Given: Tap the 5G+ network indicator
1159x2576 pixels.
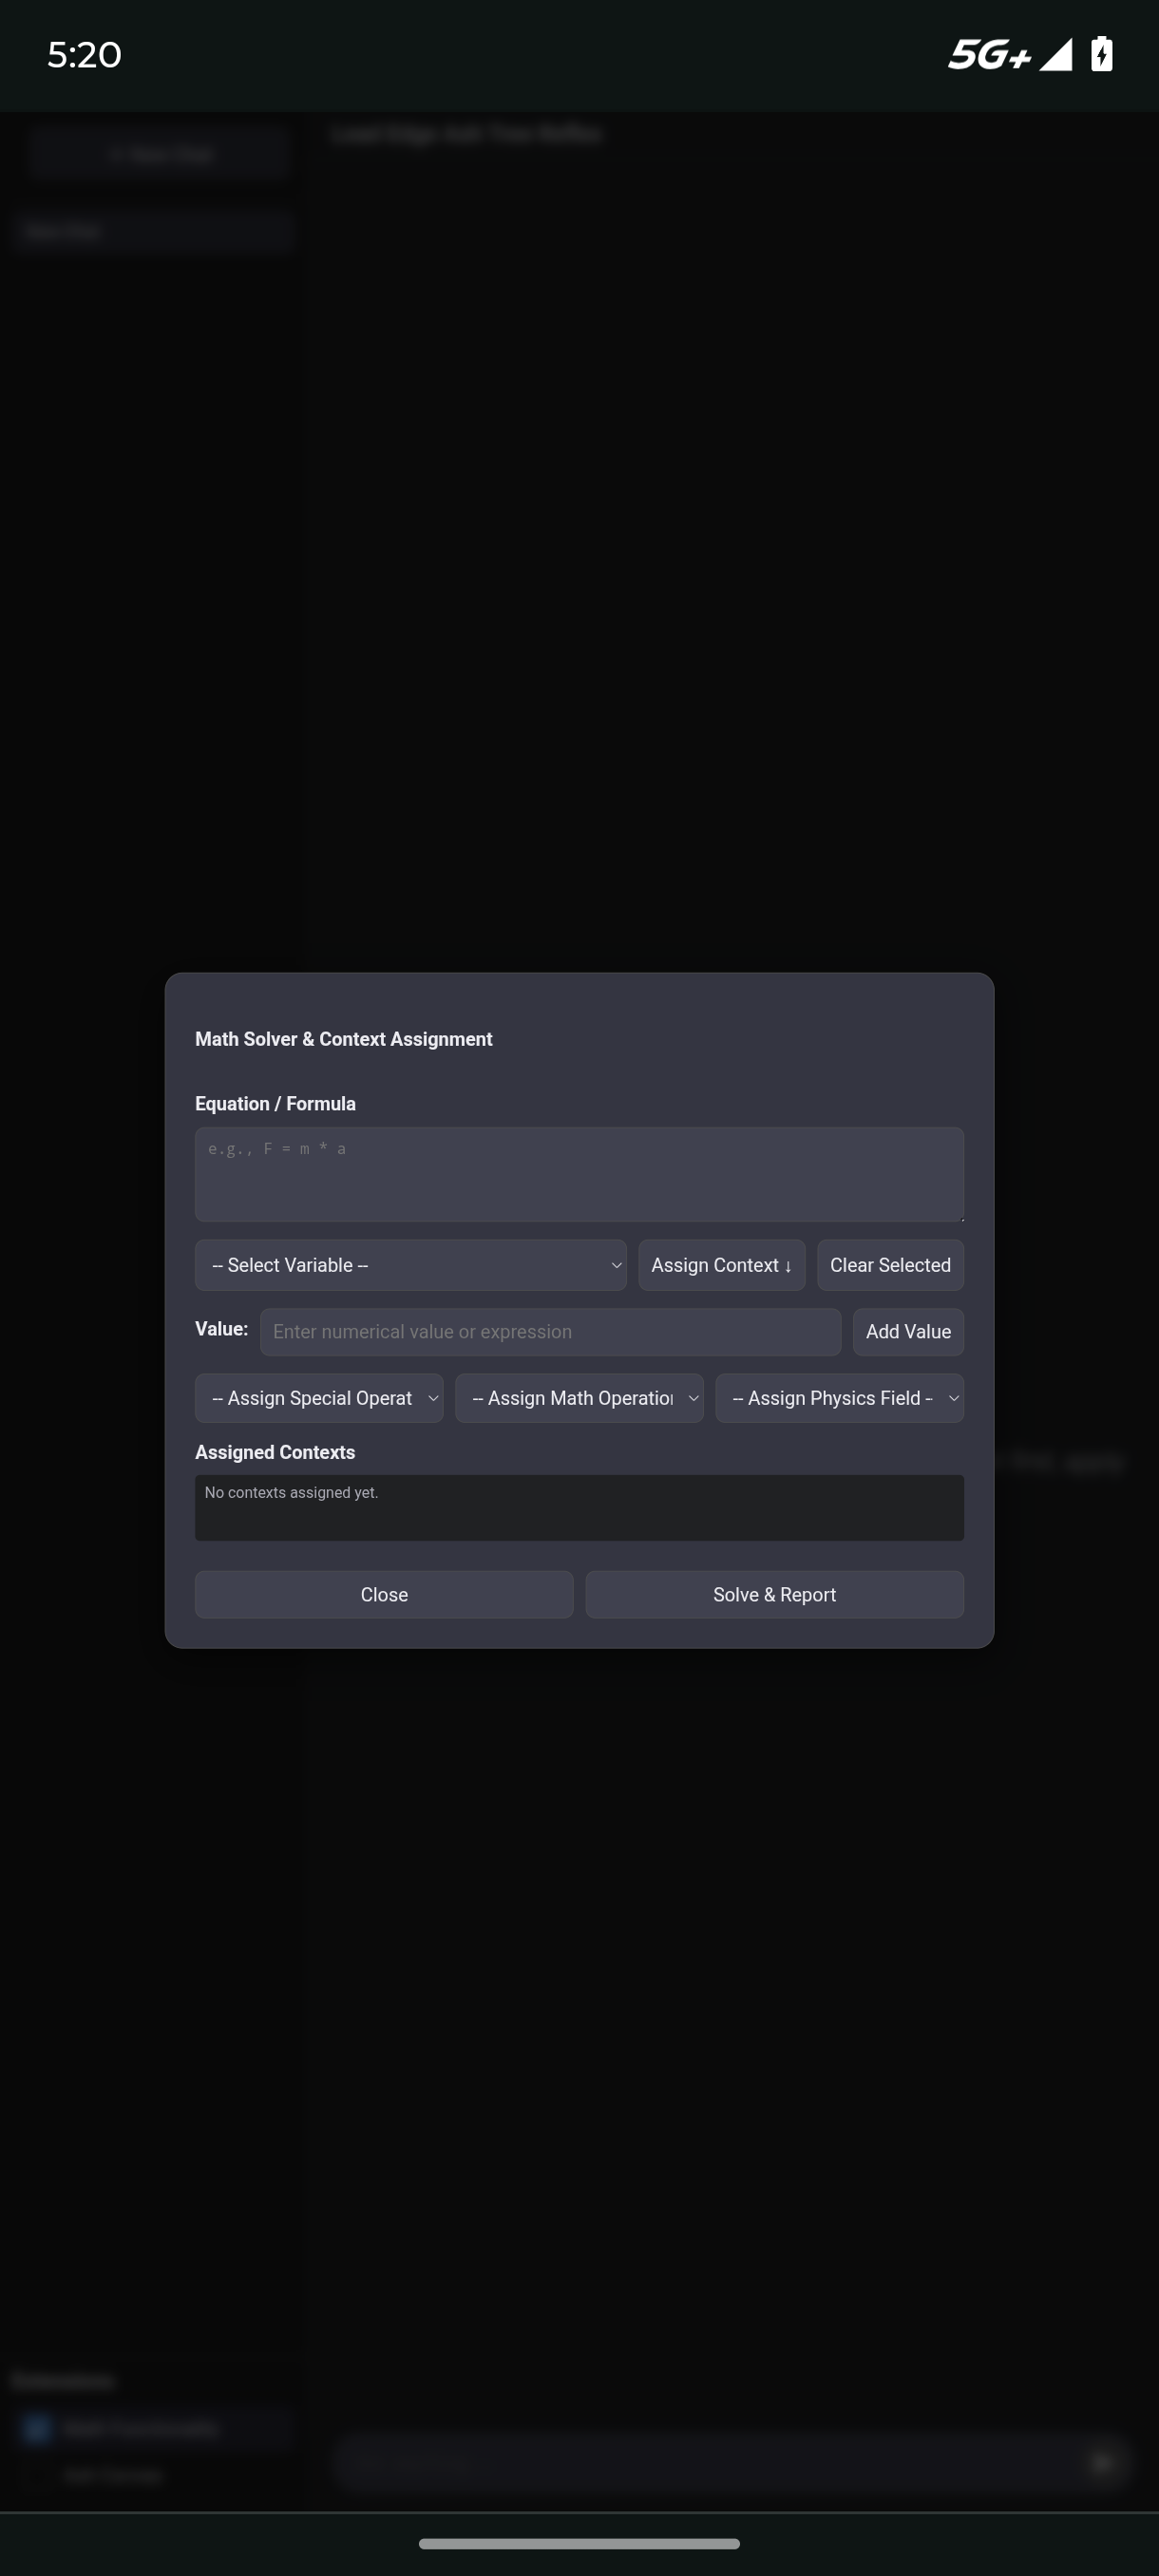Looking at the screenshot, I should (988, 54).
